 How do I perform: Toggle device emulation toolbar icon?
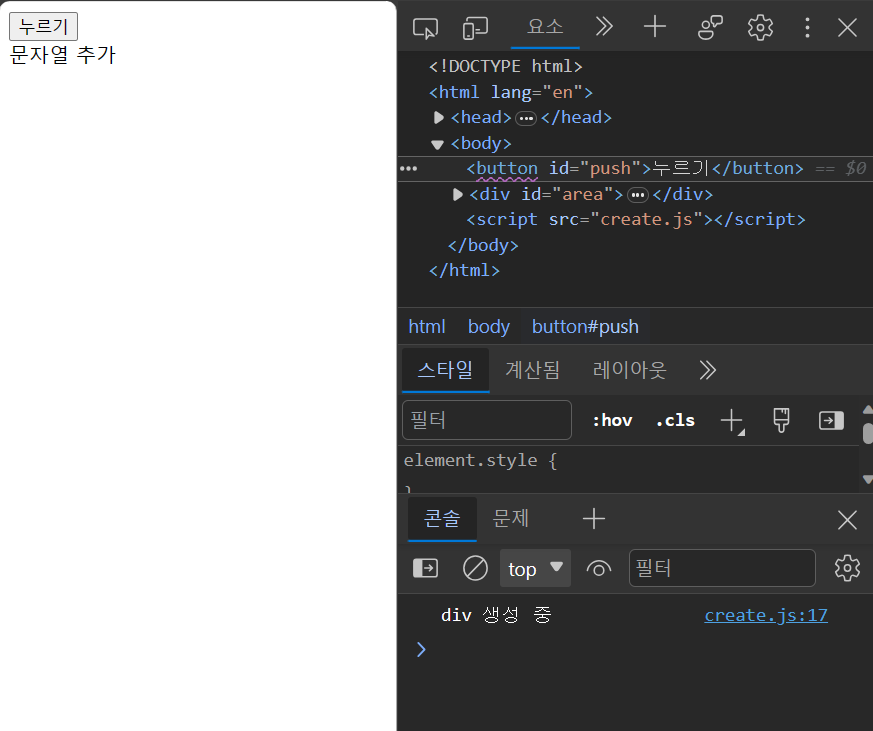point(475,27)
